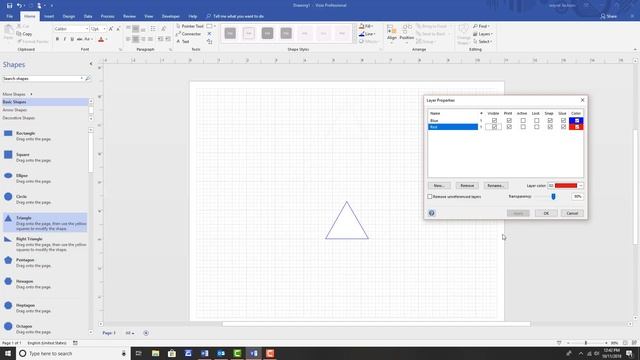Viewport: 640px width, 360px height.
Task: Switch to the Insert ribbon tab
Action: click(x=49, y=16)
